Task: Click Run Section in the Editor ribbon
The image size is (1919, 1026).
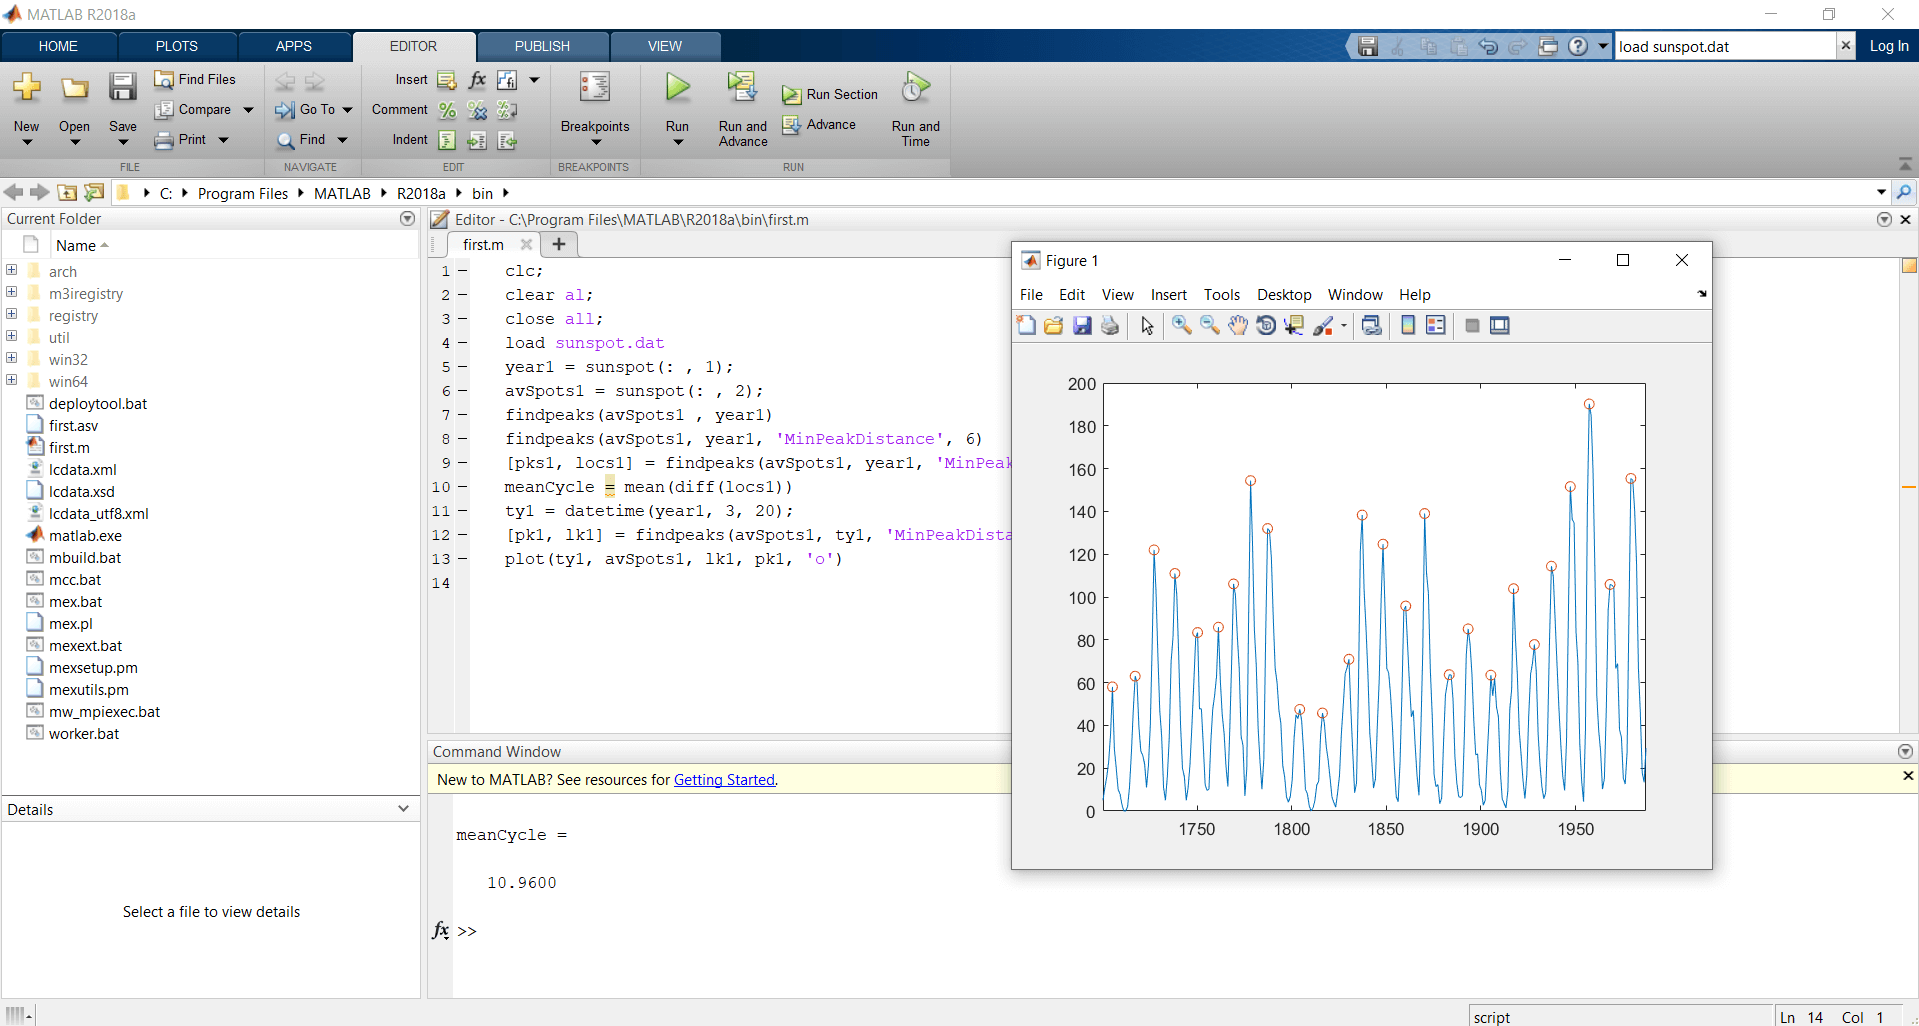Action: [x=830, y=93]
